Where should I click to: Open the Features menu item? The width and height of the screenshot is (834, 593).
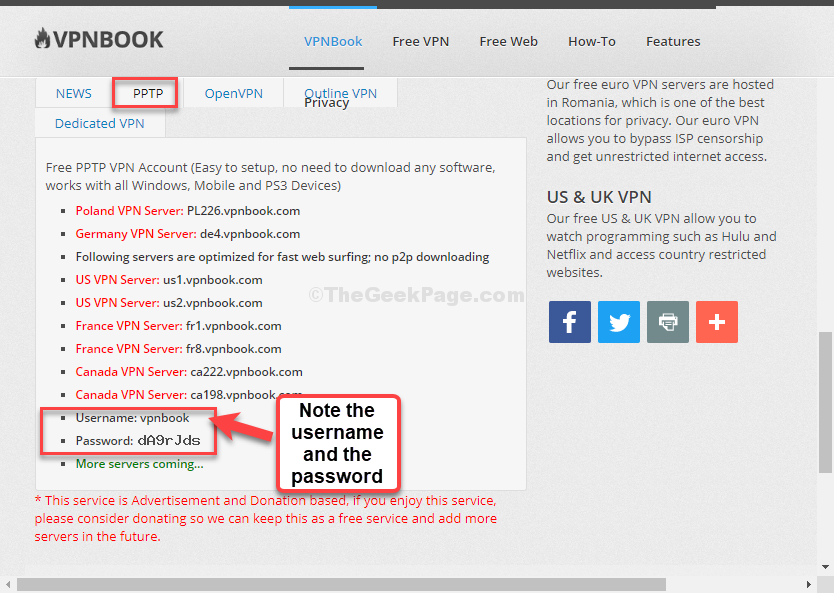tap(673, 41)
